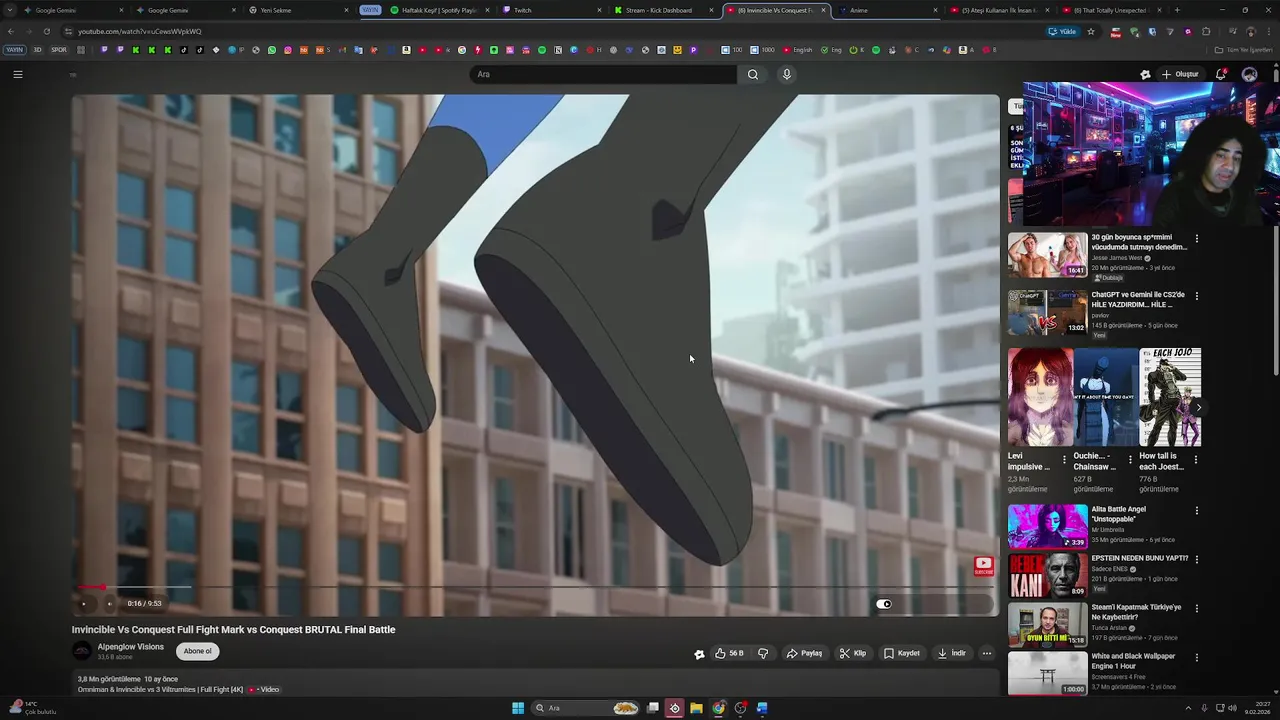Open options for EPSTEIN NEDEN BUNU YAPTI video
Viewport: 1280px width, 720px height.
click(1196, 559)
